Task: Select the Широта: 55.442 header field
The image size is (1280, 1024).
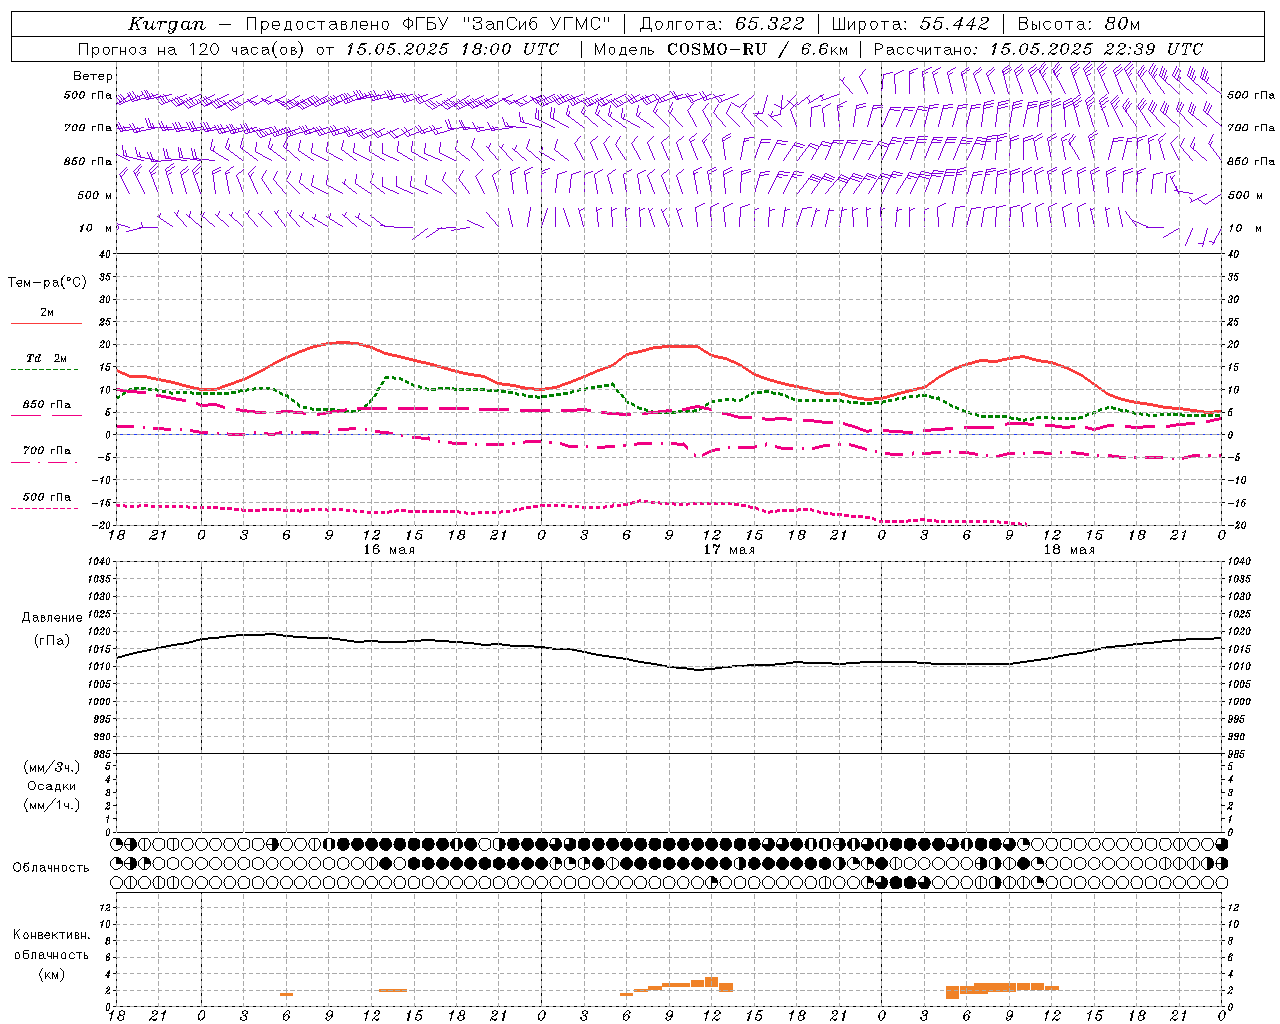Action: (911, 24)
